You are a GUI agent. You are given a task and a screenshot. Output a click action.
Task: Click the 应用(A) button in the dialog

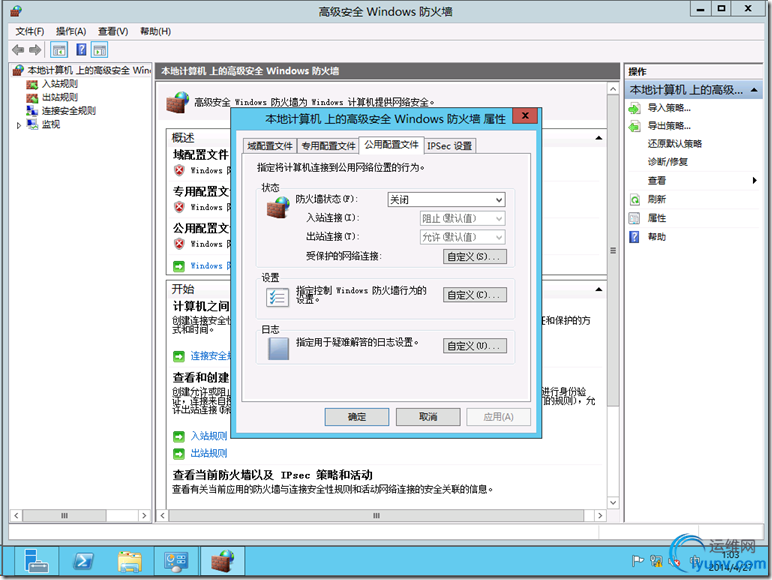pyautogui.click(x=498, y=417)
